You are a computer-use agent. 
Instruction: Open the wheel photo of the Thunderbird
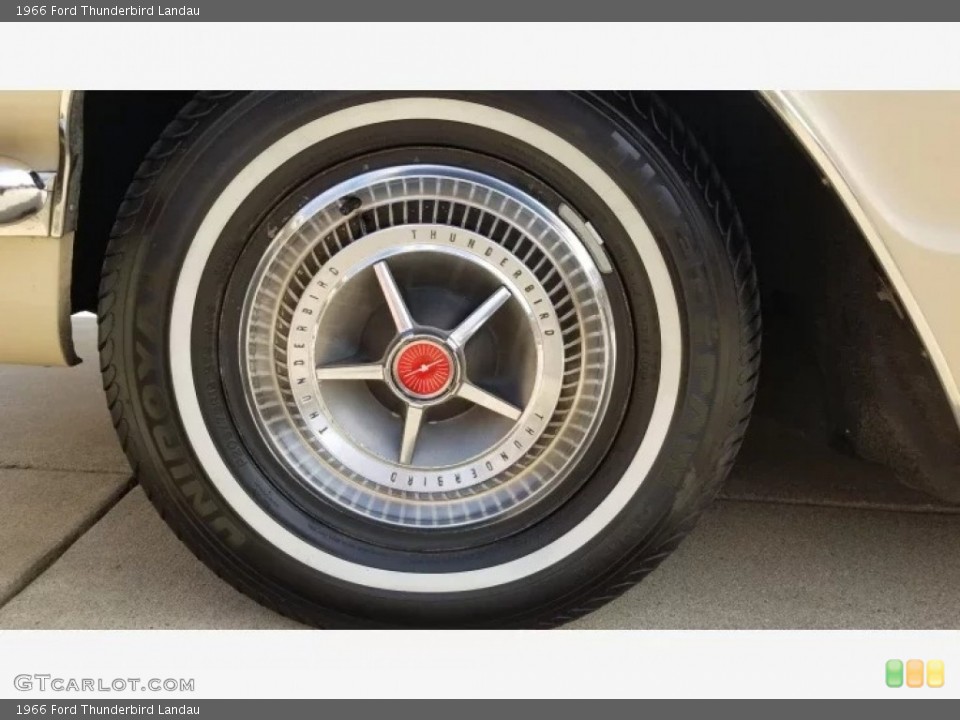click(x=480, y=360)
